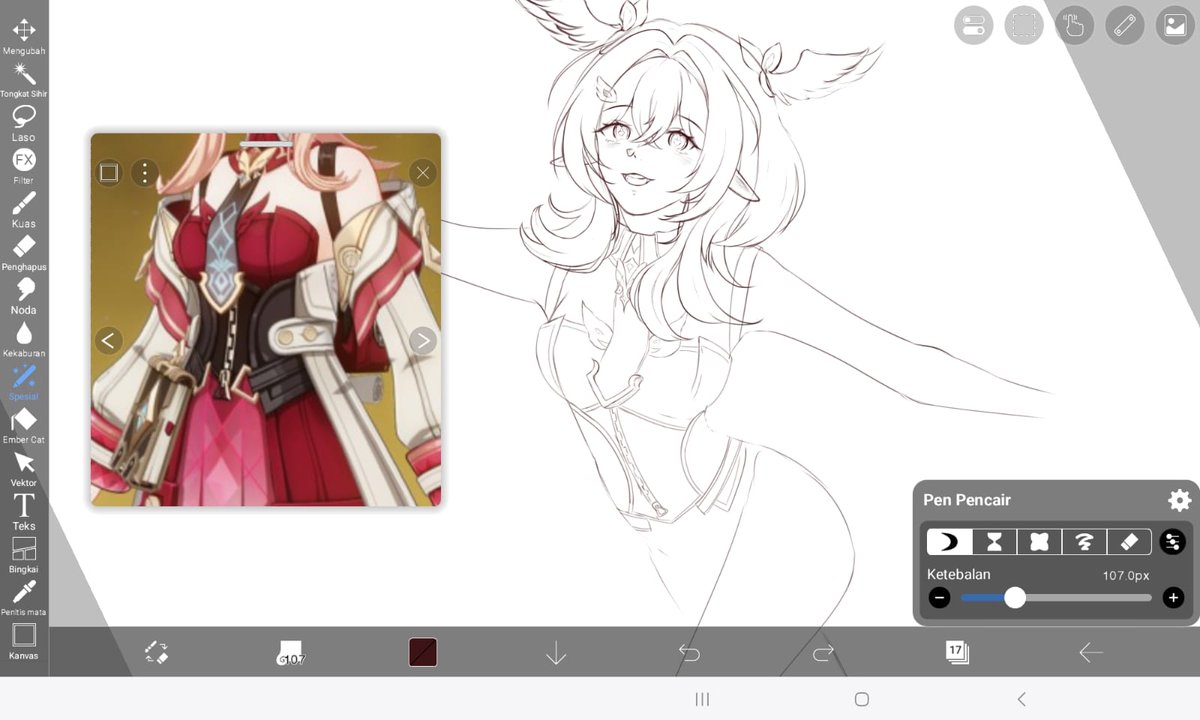
Task: Select the hourglass pen mode
Action: pyautogui.click(x=994, y=542)
